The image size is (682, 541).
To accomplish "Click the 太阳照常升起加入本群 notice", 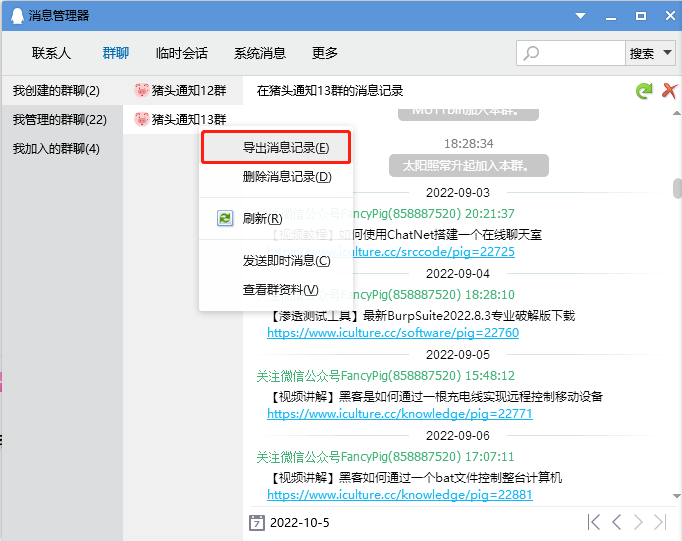I will (468, 166).
